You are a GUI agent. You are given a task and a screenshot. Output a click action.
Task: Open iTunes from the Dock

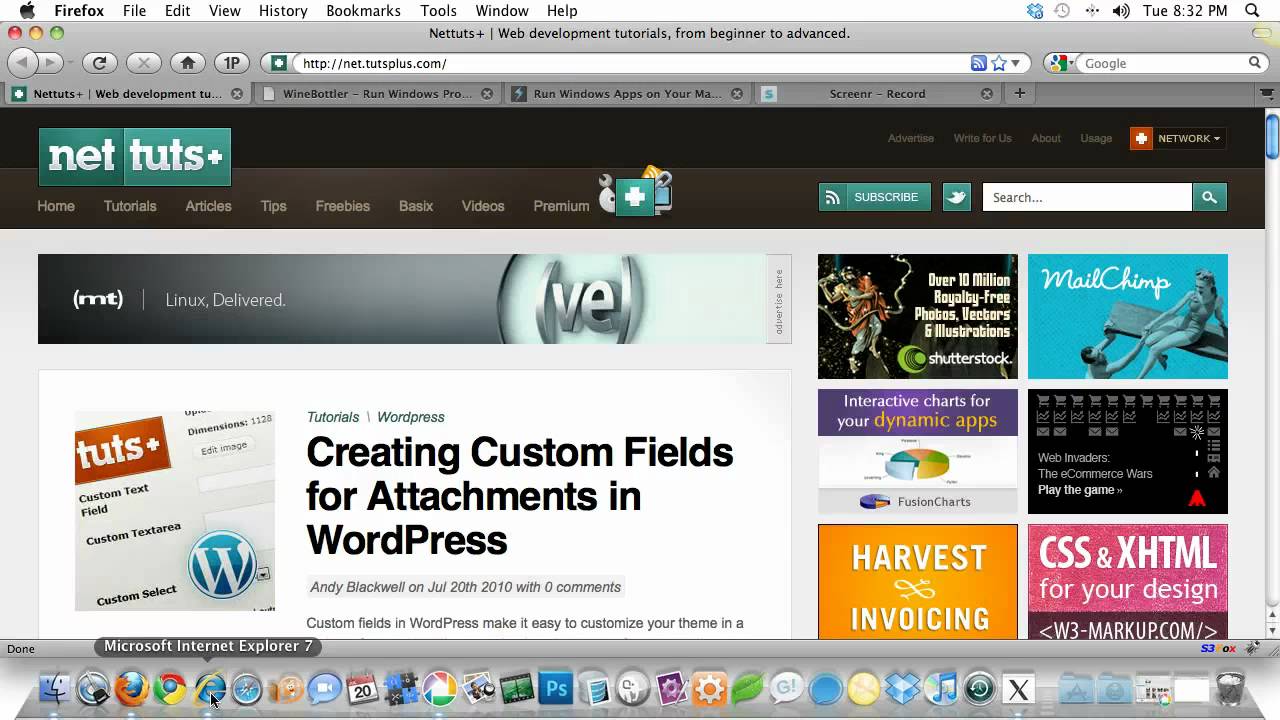pos(941,688)
